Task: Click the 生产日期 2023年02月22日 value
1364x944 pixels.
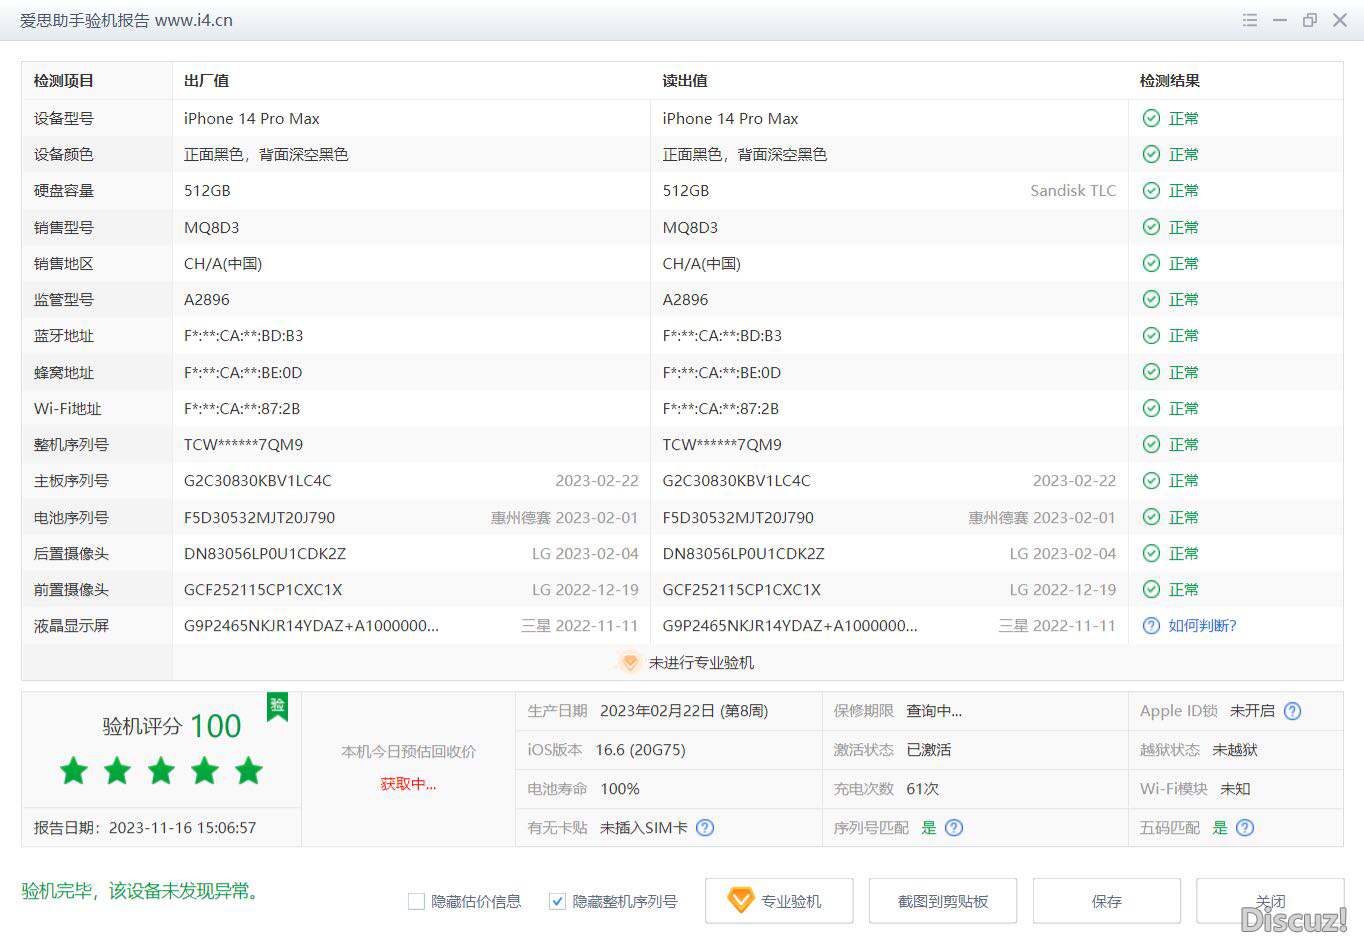Action: coord(684,711)
